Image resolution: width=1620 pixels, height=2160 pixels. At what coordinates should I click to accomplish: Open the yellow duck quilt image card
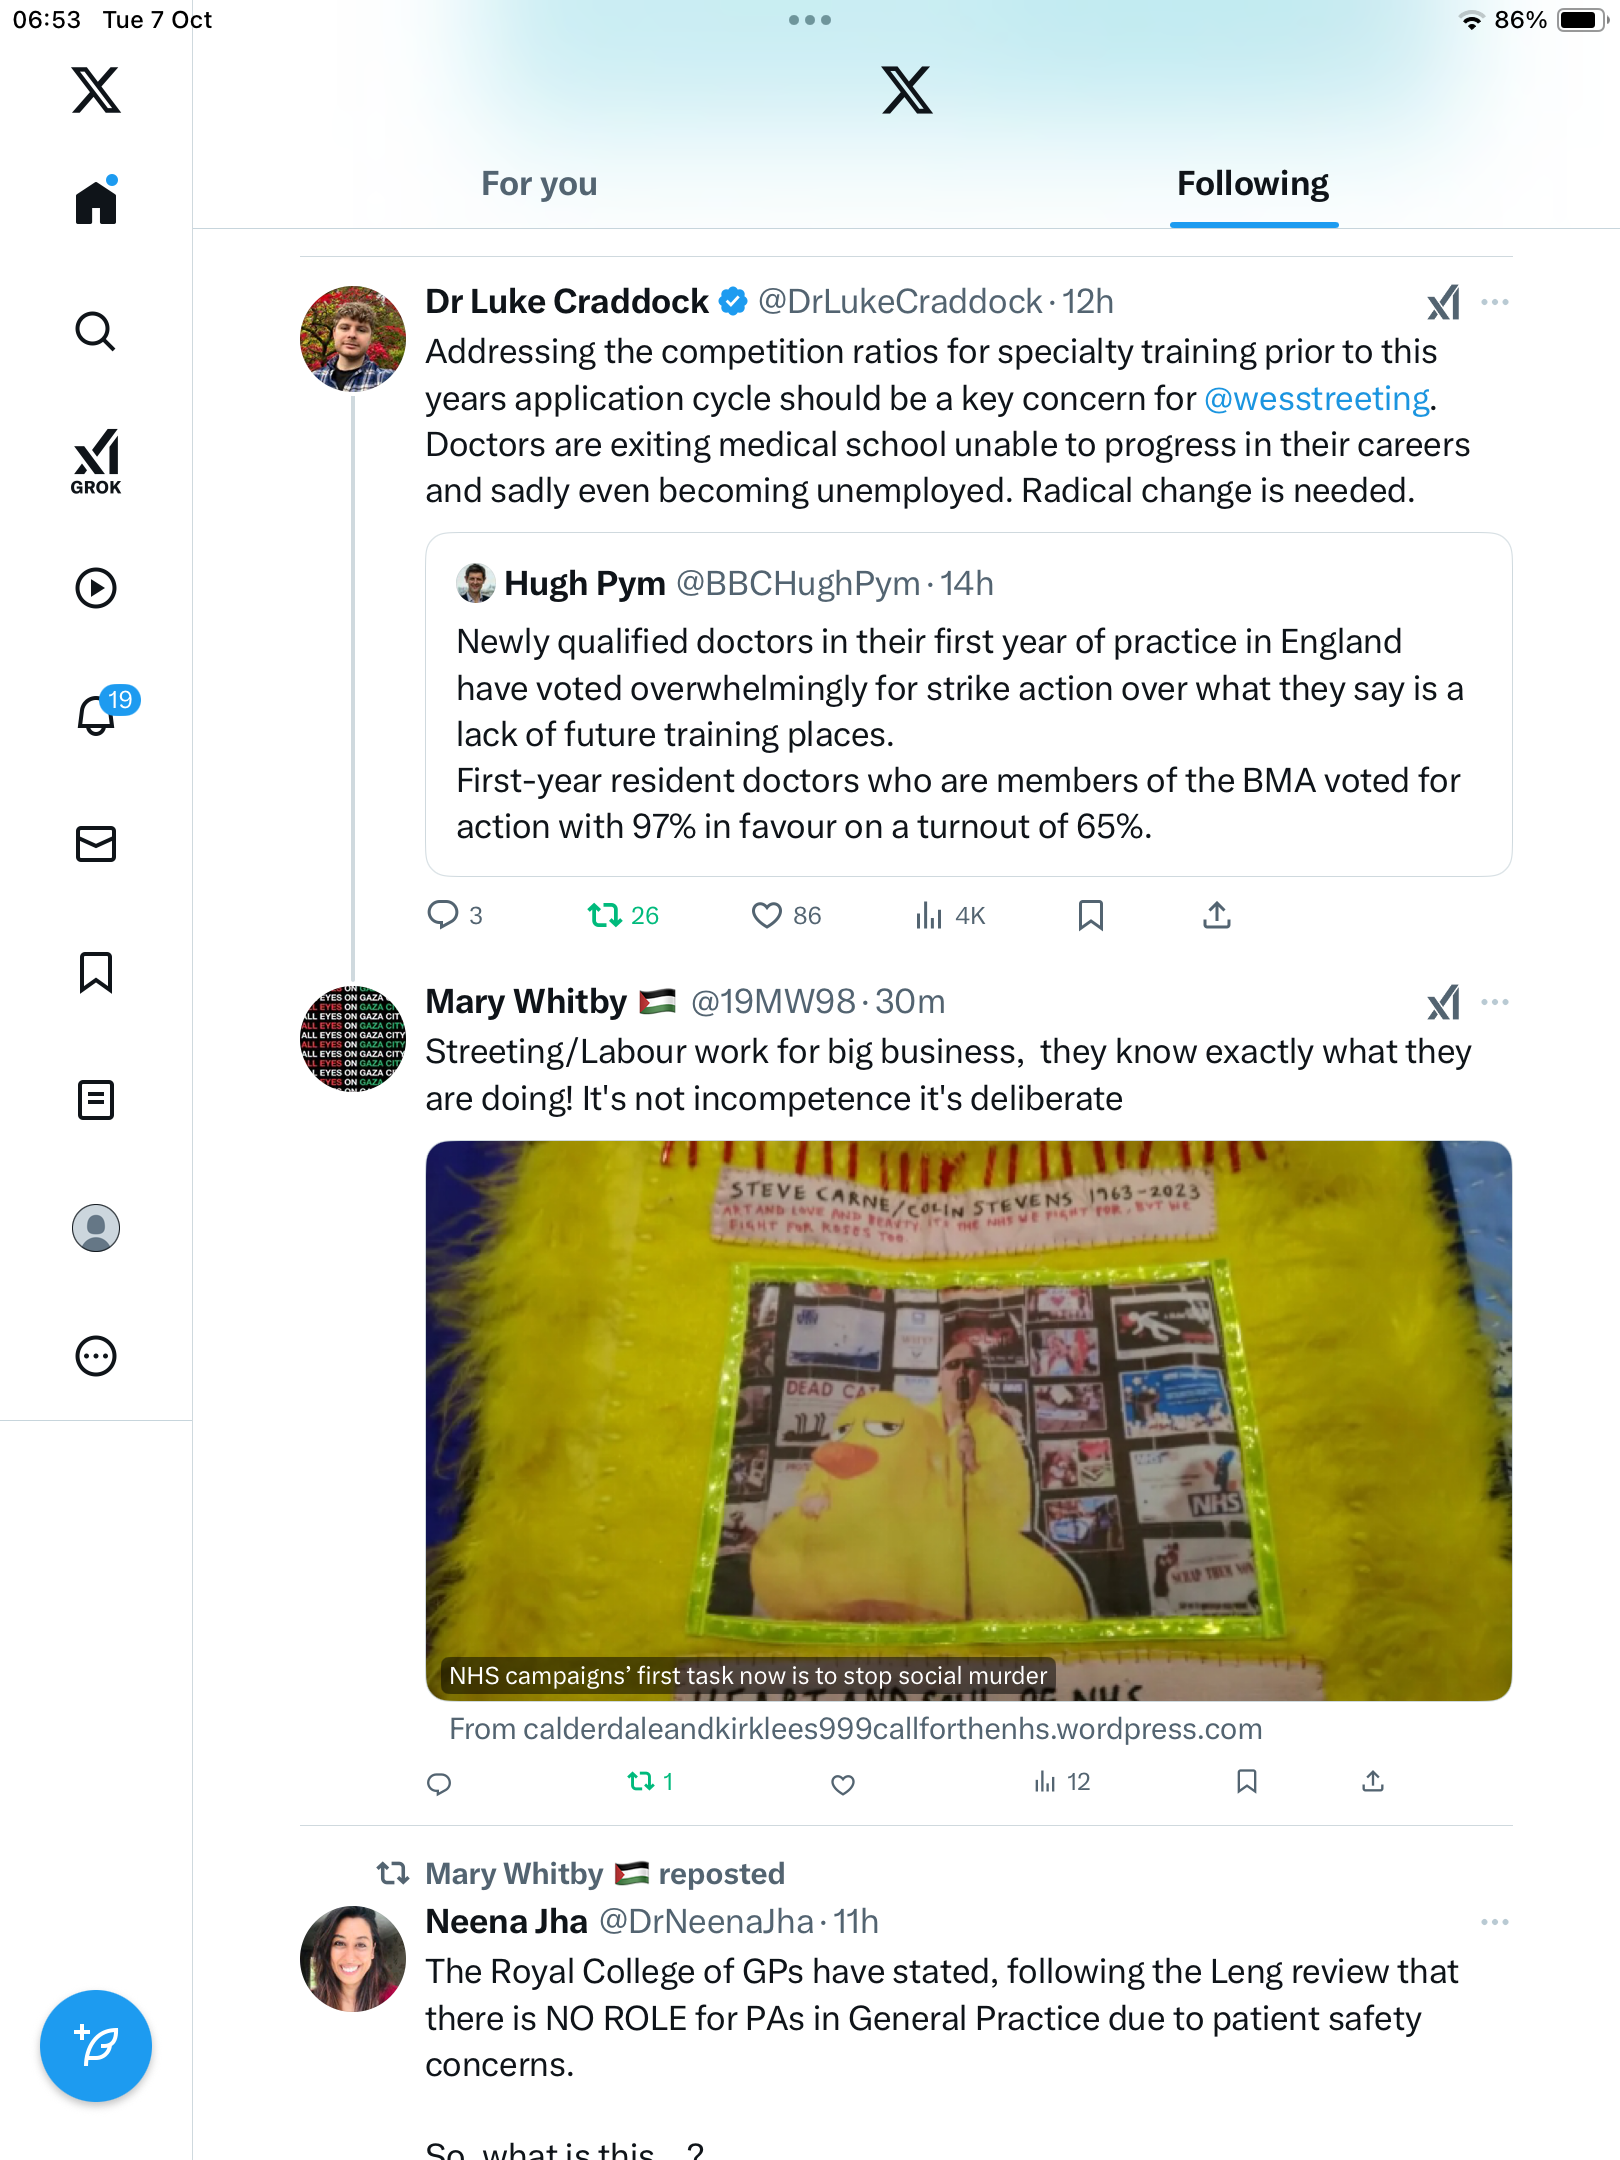point(968,1420)
